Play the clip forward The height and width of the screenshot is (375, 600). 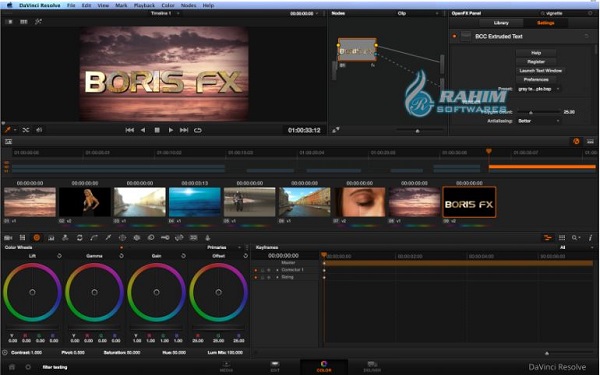tap(171, 130)
